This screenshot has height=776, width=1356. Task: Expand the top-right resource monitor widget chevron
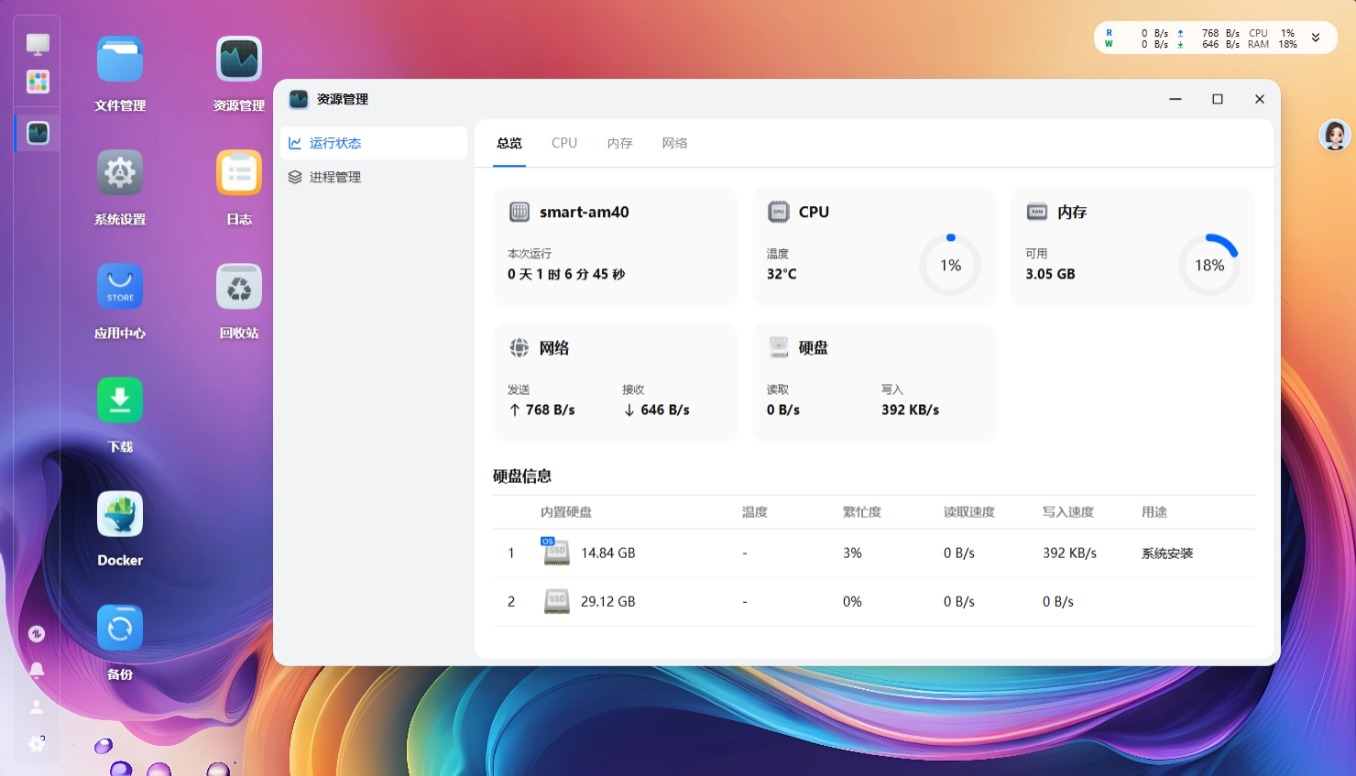point(1316,38)
